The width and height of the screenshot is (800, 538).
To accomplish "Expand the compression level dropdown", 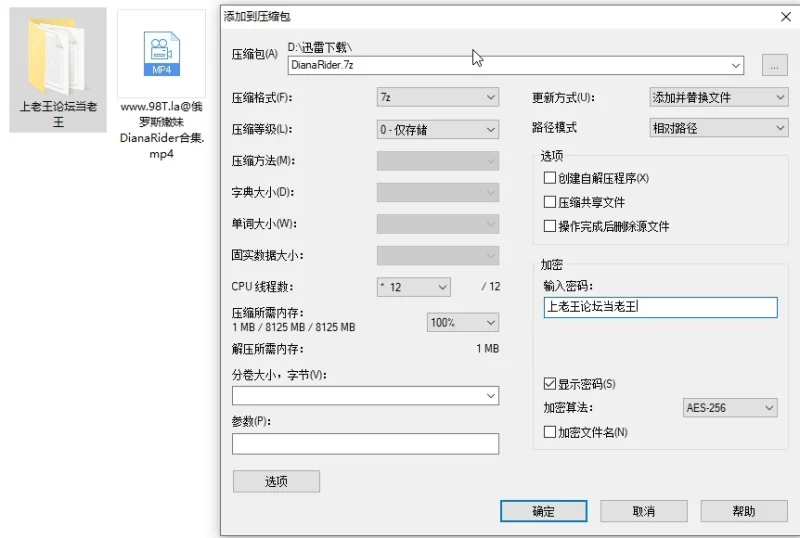I will [x=437, y=129].
